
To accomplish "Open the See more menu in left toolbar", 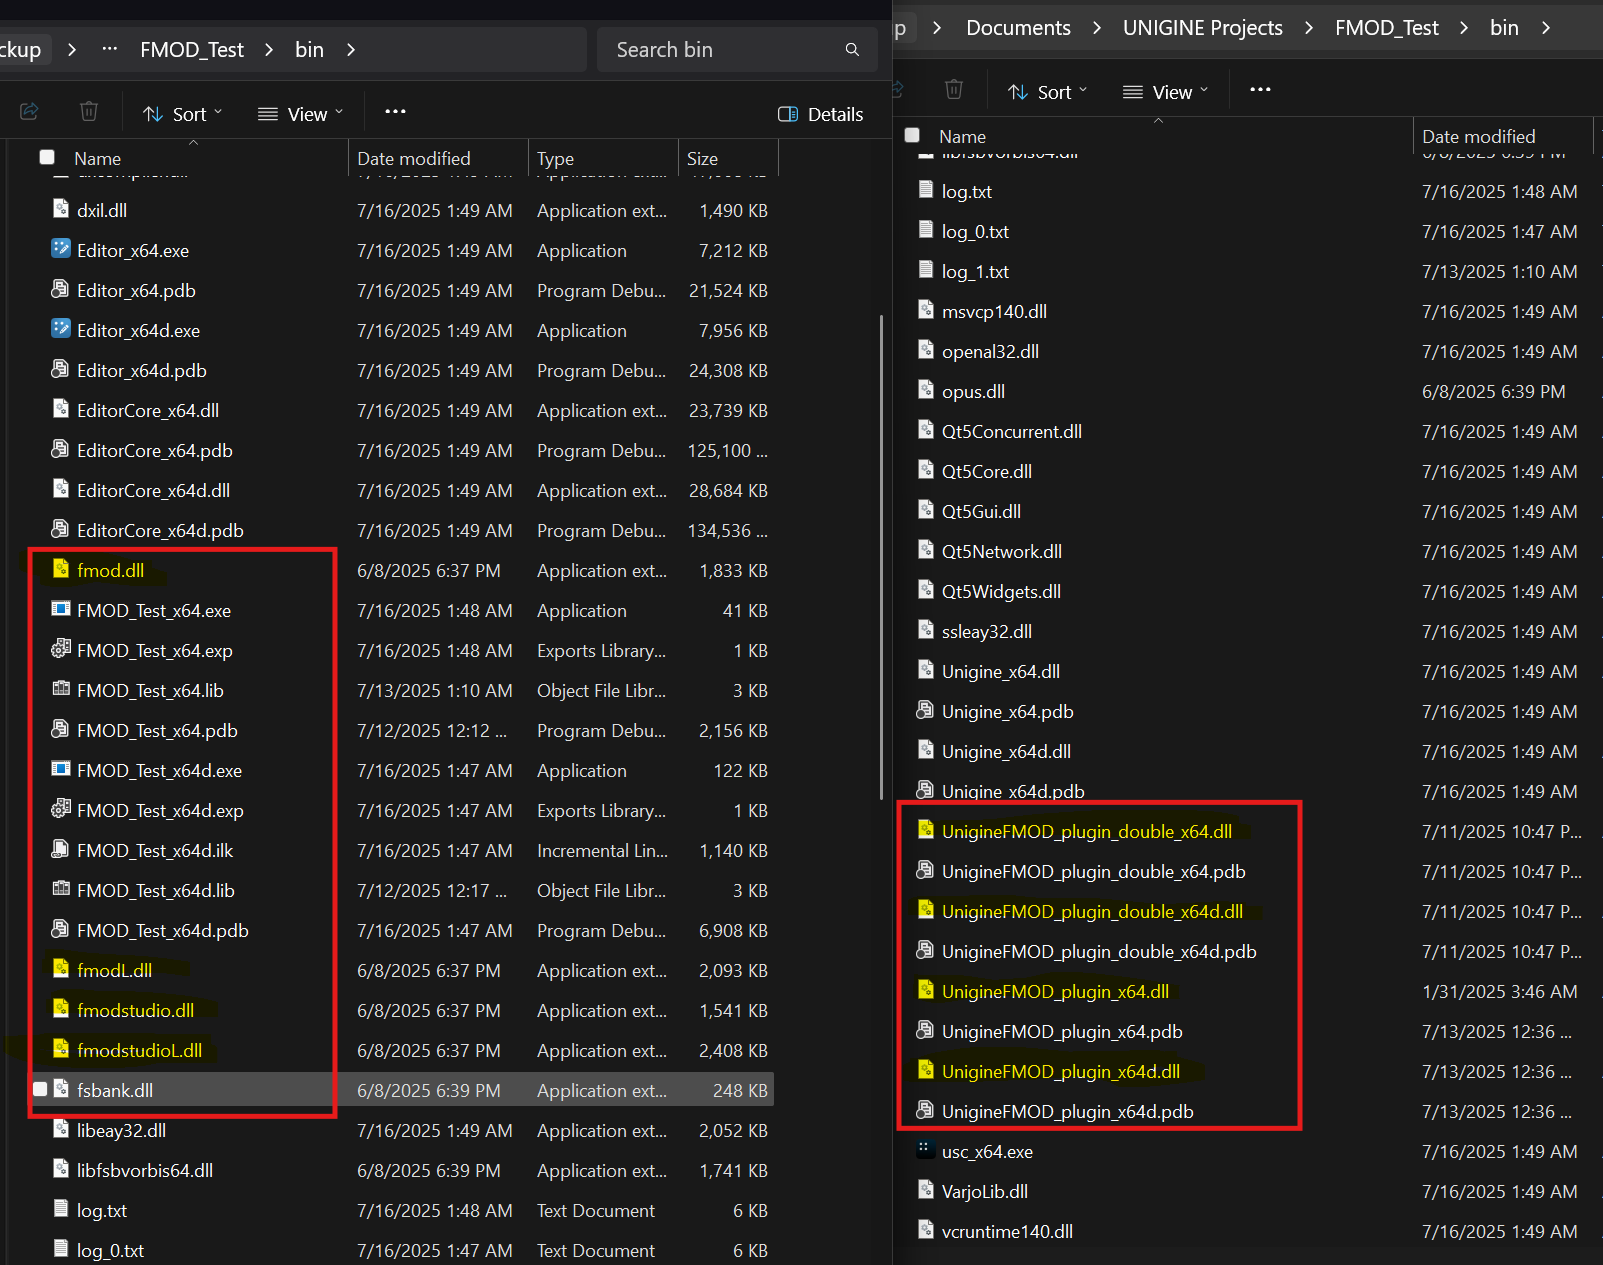I will click(x=395, y=112).
